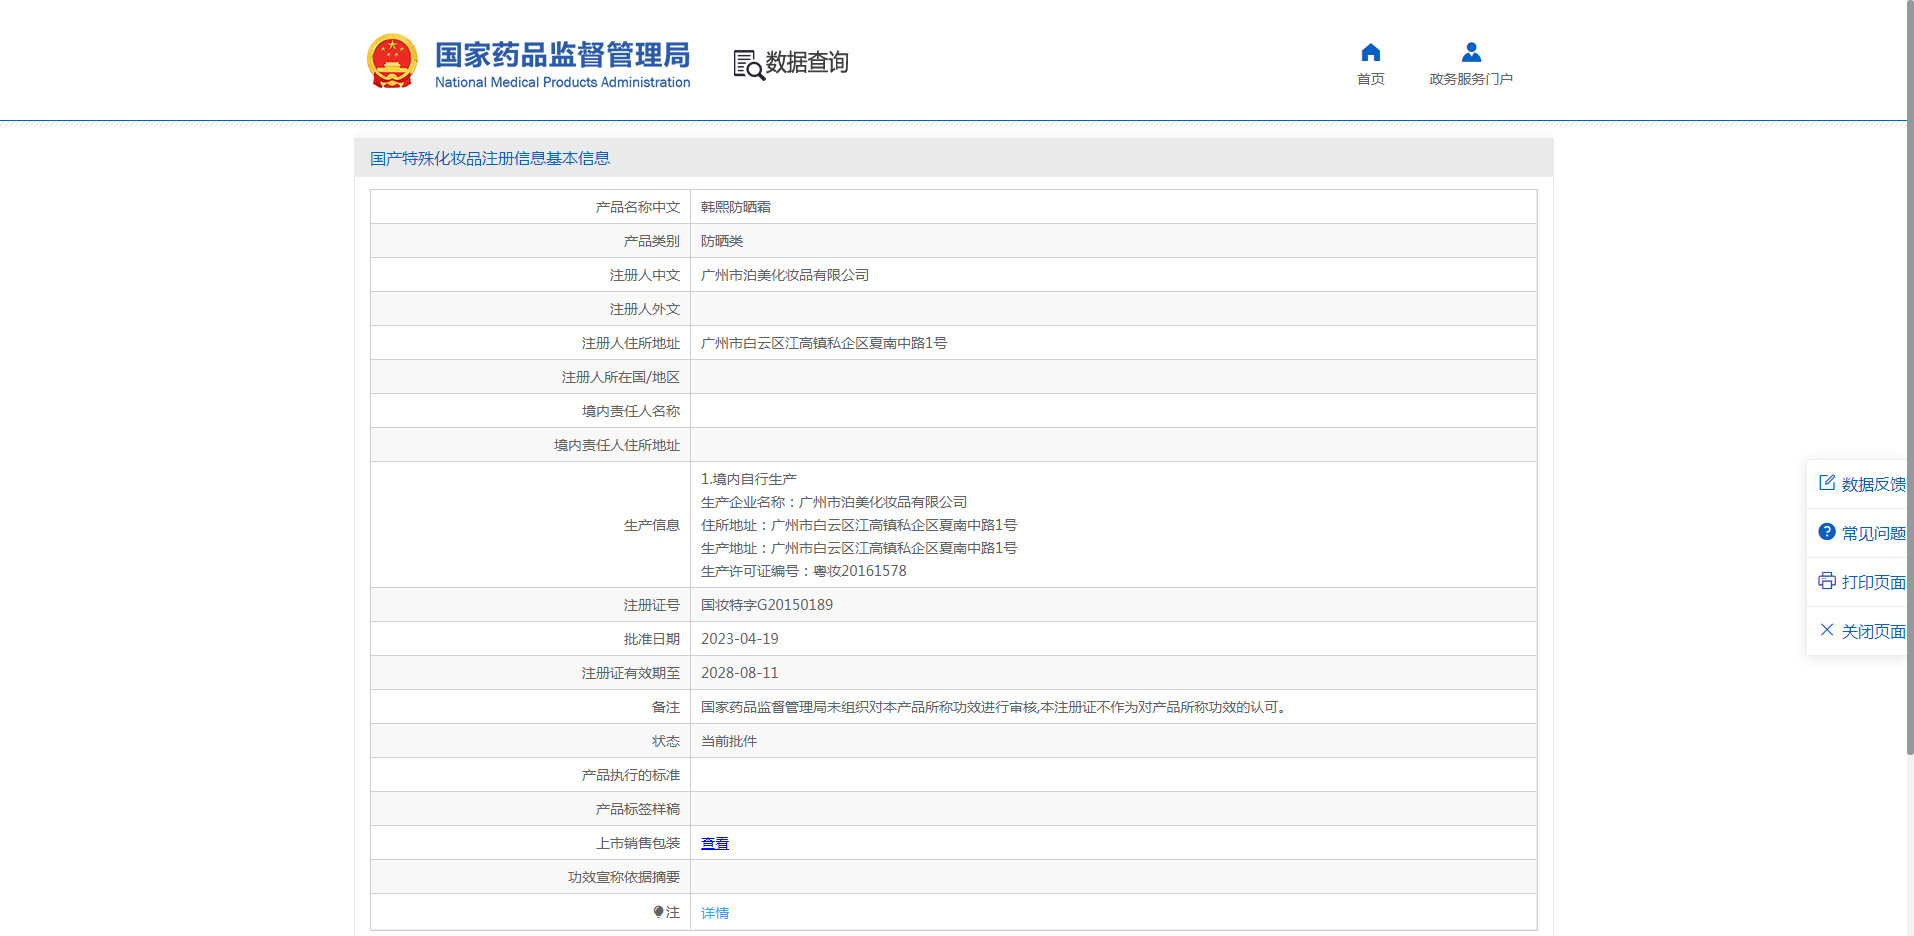Click registration number 国妆特字G20150189
This screenshot has height=936, width=1914.
click(766, 605)
